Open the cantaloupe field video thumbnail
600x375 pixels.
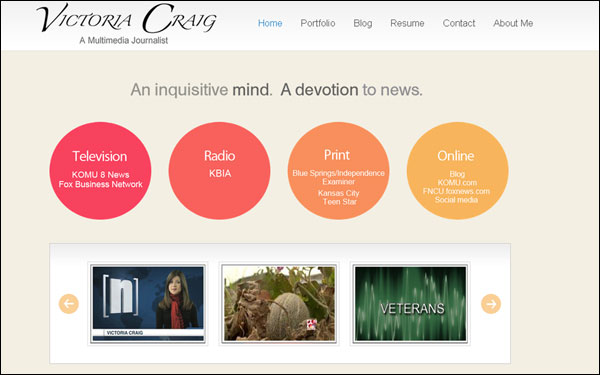click(279, 304)
